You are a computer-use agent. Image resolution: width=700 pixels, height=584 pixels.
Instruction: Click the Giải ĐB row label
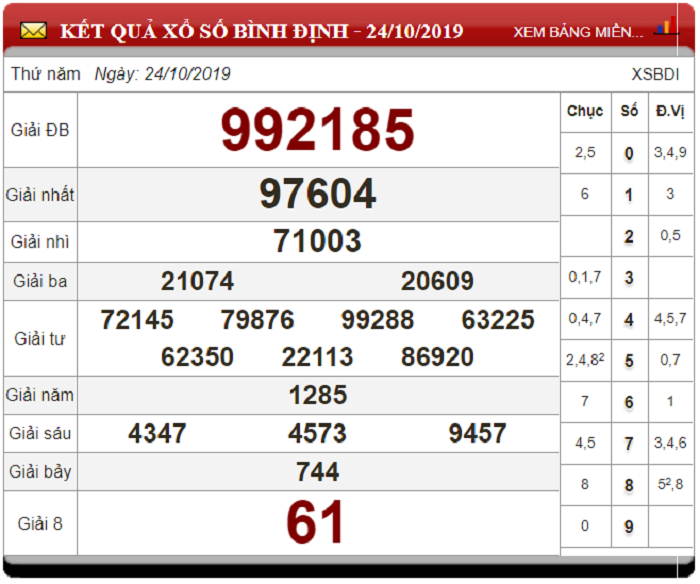tap(40, 130)
